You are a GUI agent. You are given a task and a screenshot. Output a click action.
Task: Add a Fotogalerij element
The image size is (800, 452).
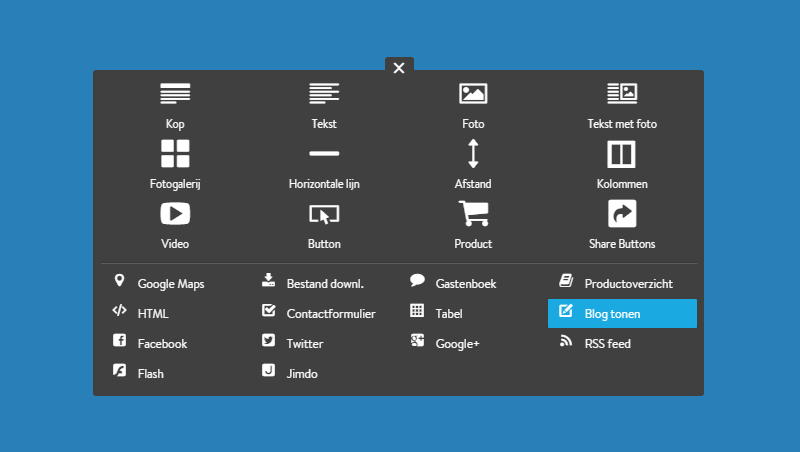tap(175, 165)
